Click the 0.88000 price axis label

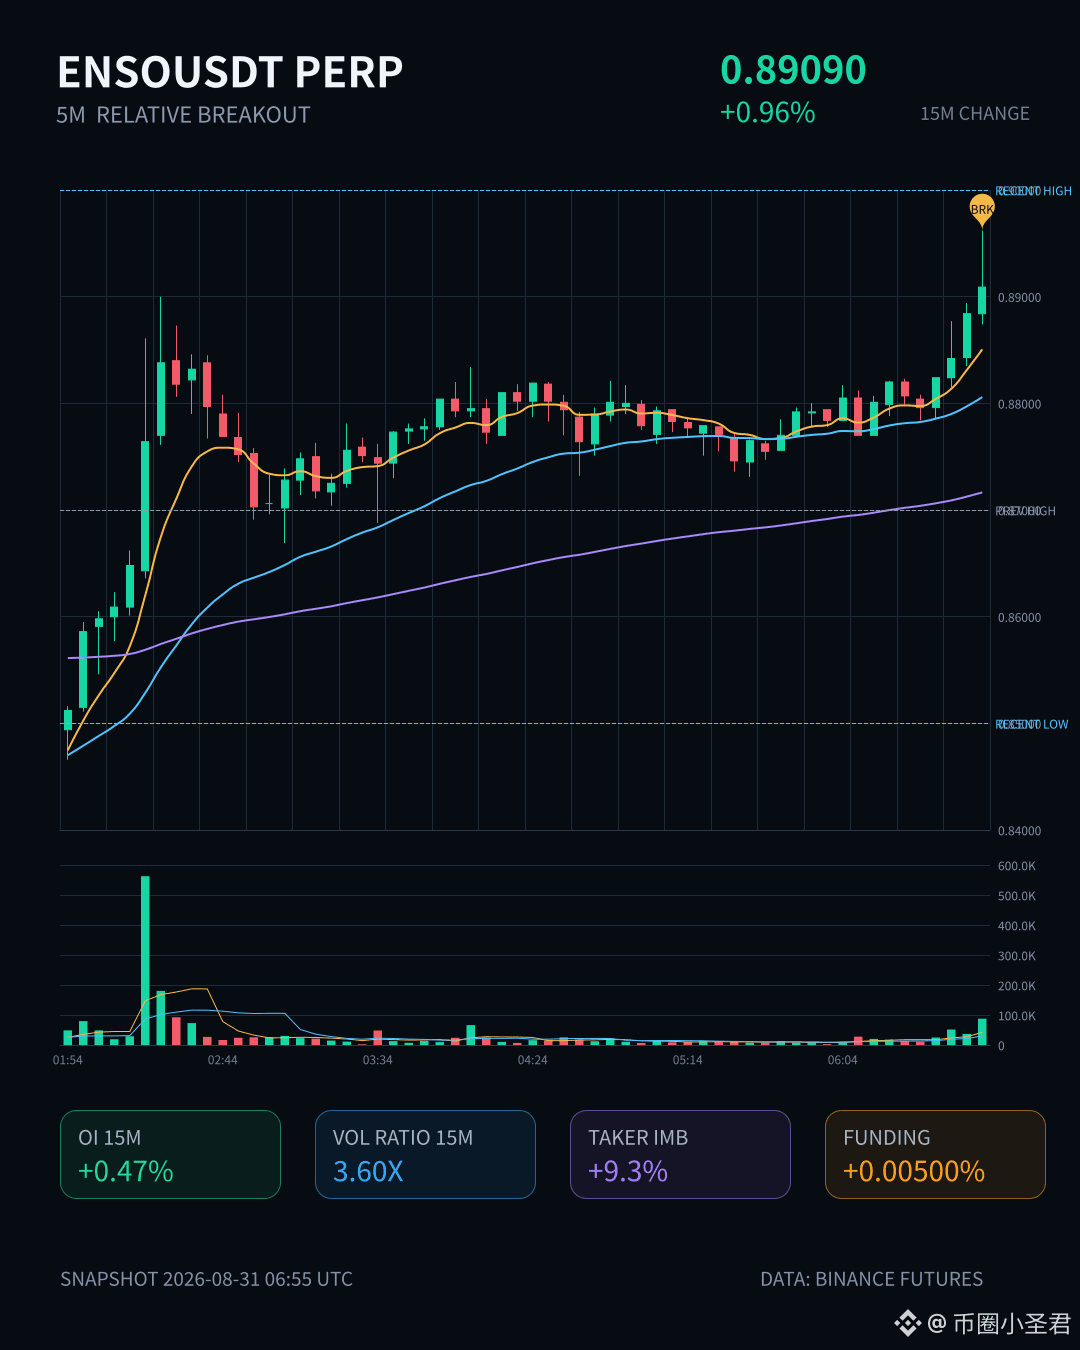tap(1019, 405)
